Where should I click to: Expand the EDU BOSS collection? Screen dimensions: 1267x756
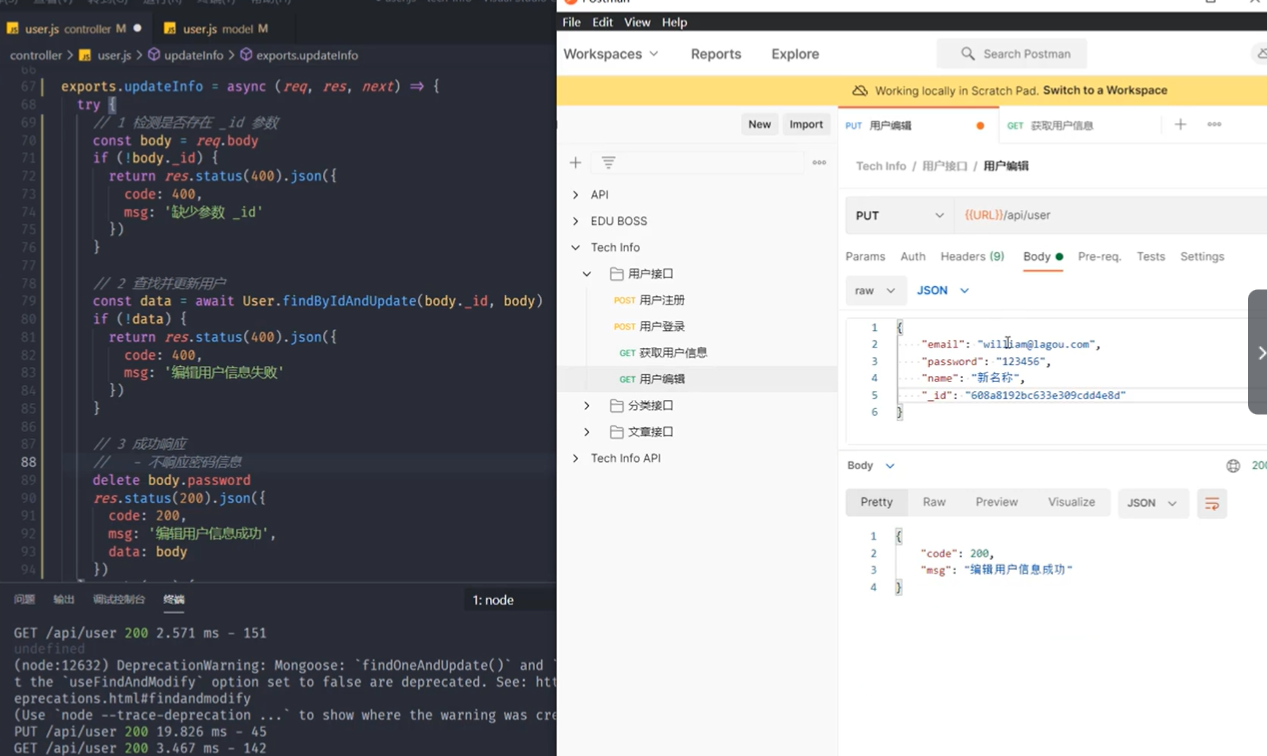tap(575, 221)
